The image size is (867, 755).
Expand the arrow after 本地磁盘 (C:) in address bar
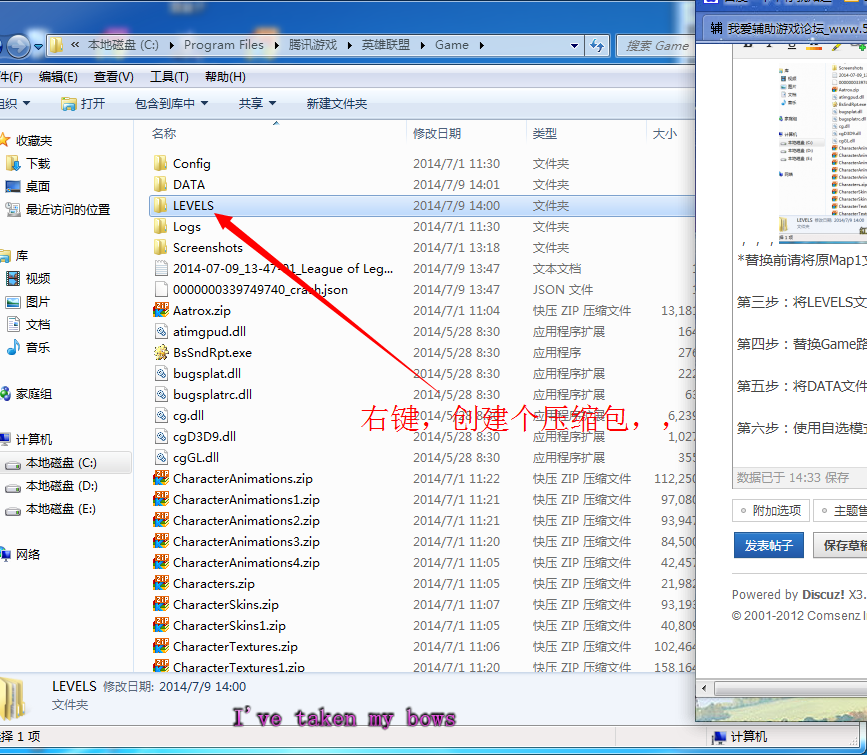171,45
